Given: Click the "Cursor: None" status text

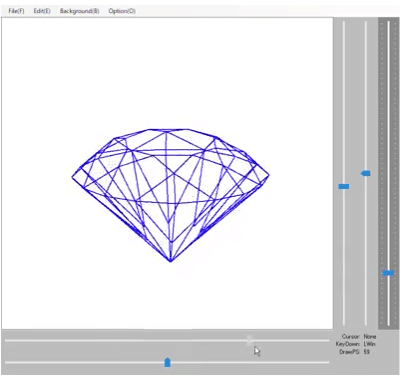Looking at the screenshot, I should 359,336.
